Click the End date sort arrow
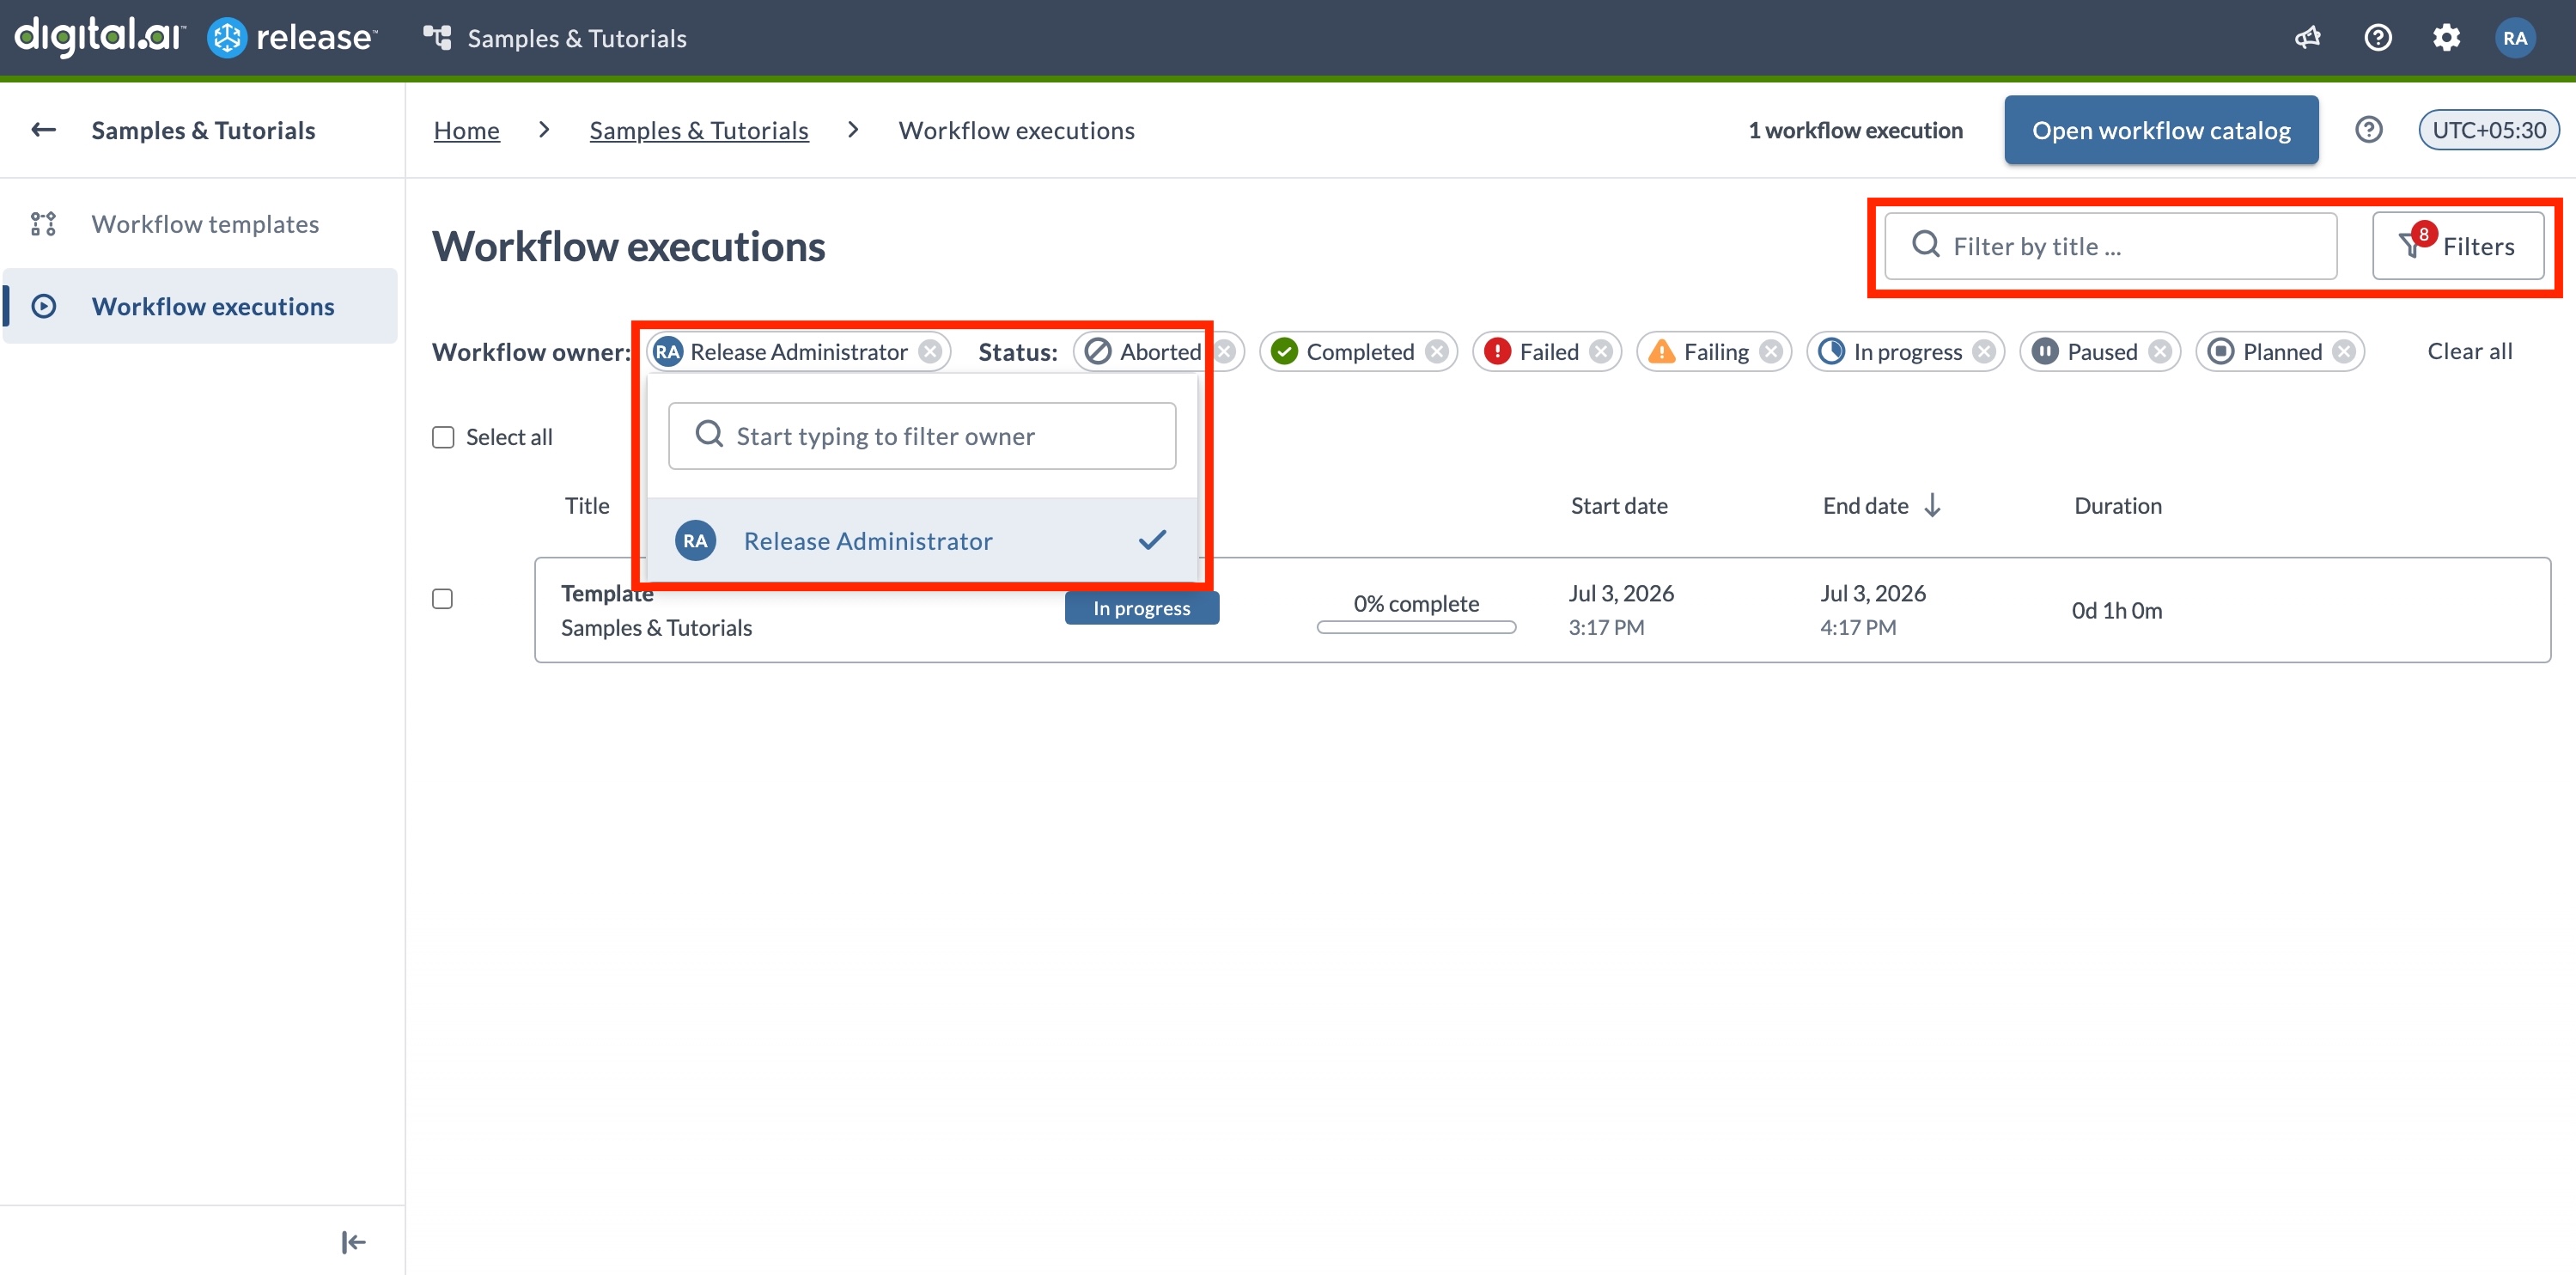 pos(1932,506)
